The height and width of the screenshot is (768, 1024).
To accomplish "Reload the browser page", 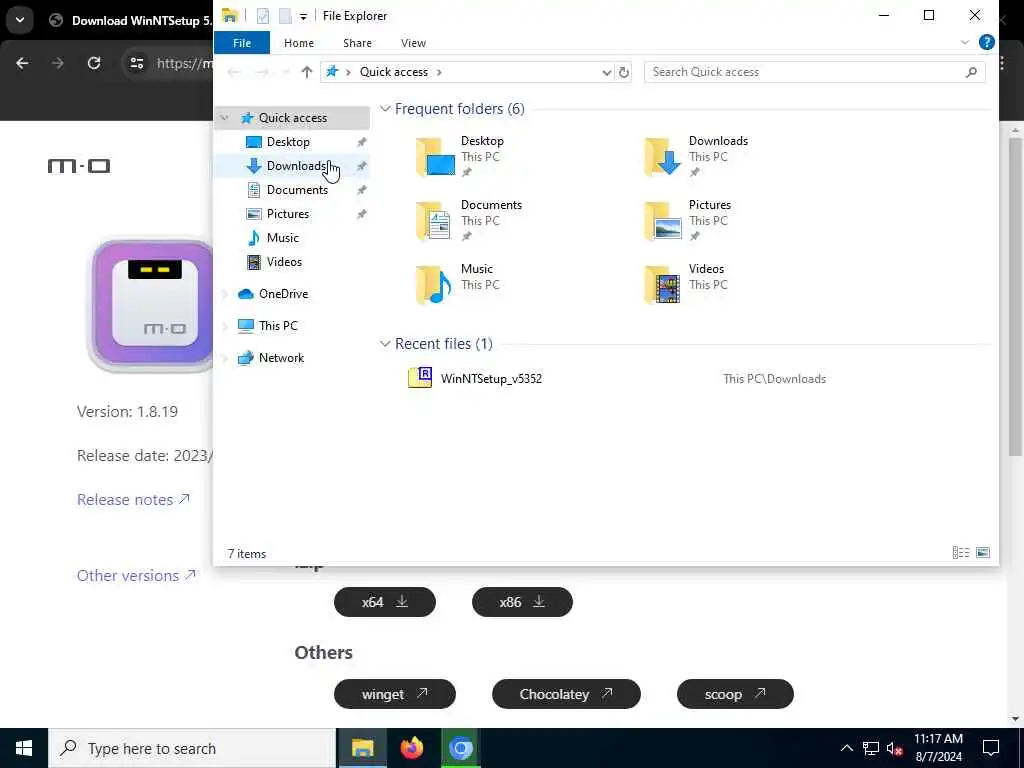I will (94, 63).
